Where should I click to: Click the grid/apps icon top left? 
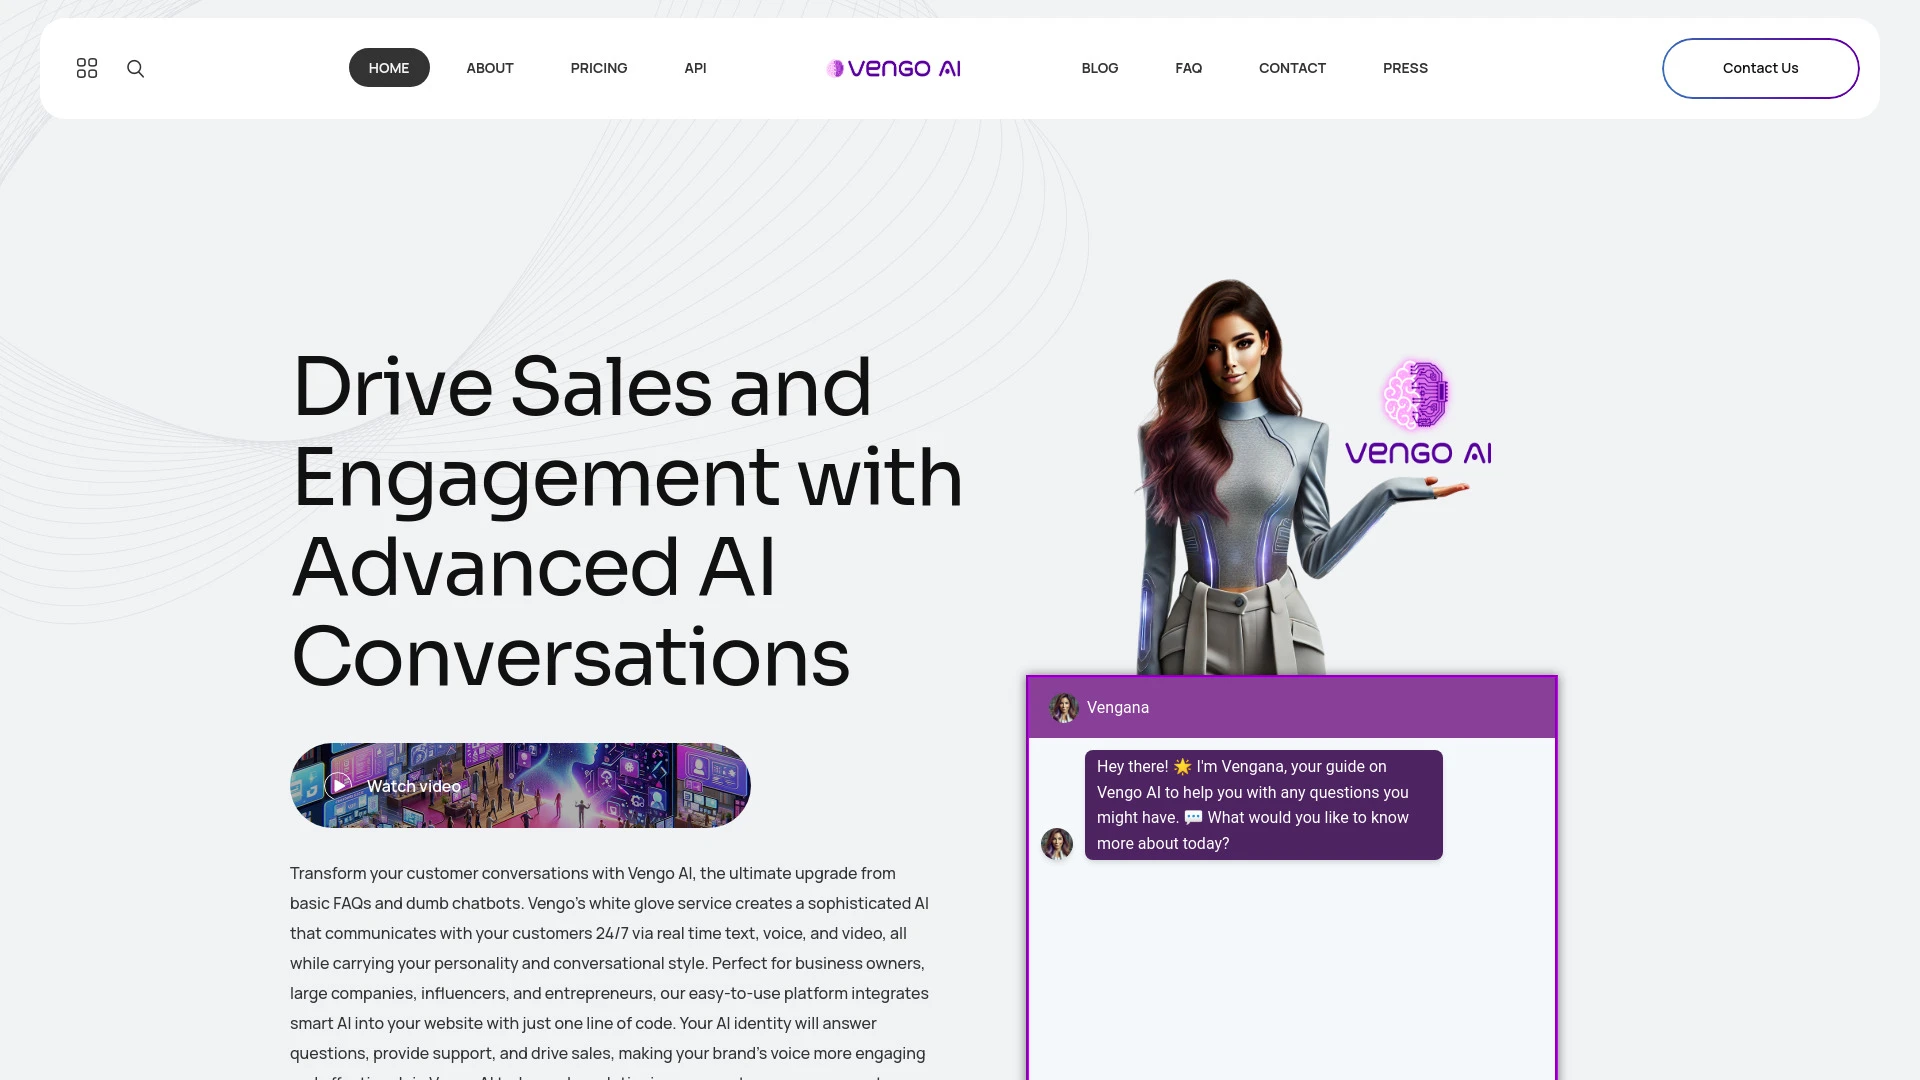click(87, 67)
